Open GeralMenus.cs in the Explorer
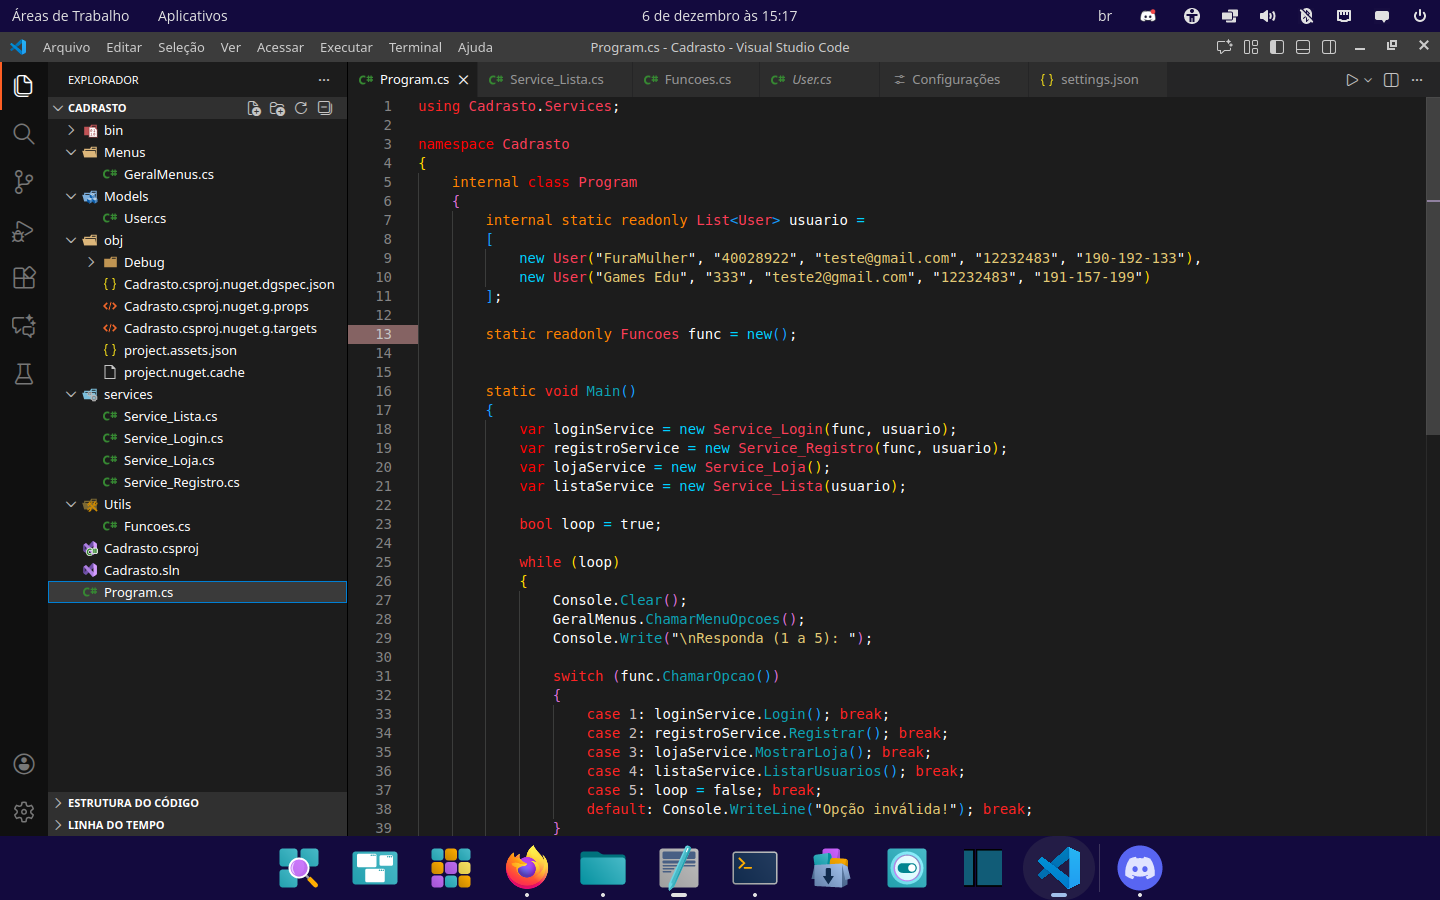Image resolution: width=1440 pixels, height=900 pixels. (x=197, y=174)
